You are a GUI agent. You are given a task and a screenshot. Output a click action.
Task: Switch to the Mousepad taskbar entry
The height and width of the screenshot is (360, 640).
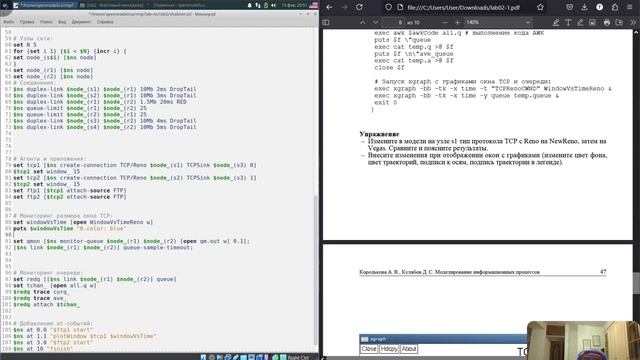[x=44, y=5]
